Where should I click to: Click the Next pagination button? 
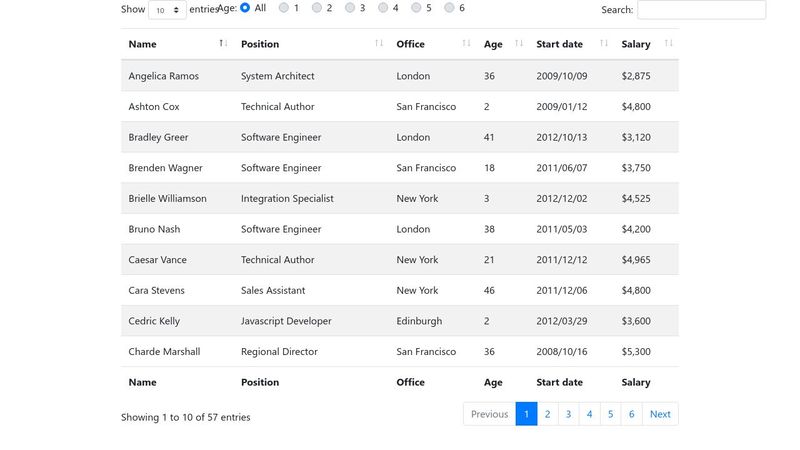click(x=660, y=414)
